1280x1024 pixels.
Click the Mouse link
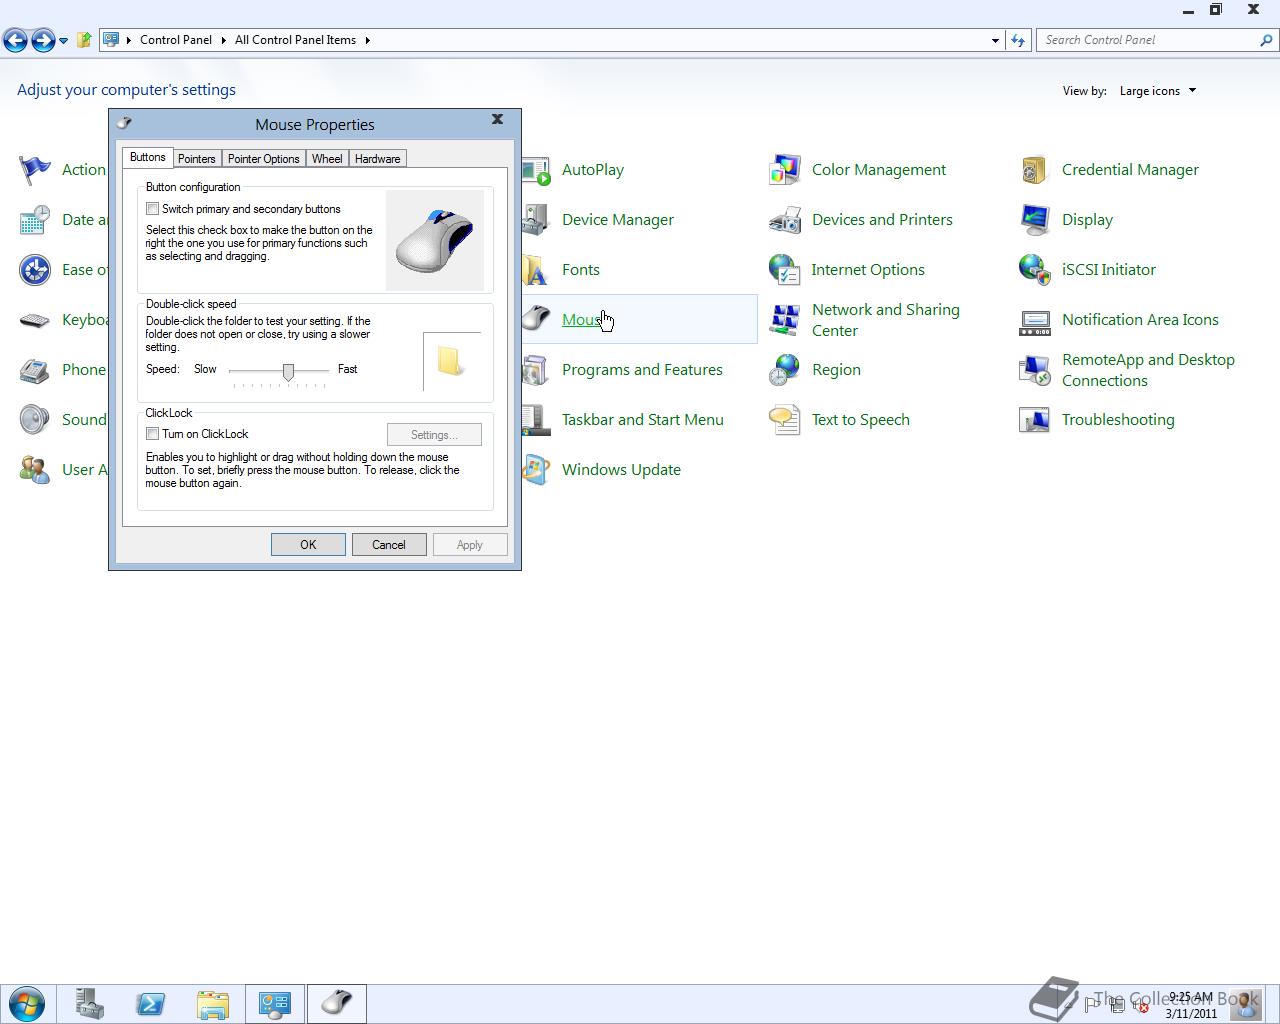(x=583, y=320)
